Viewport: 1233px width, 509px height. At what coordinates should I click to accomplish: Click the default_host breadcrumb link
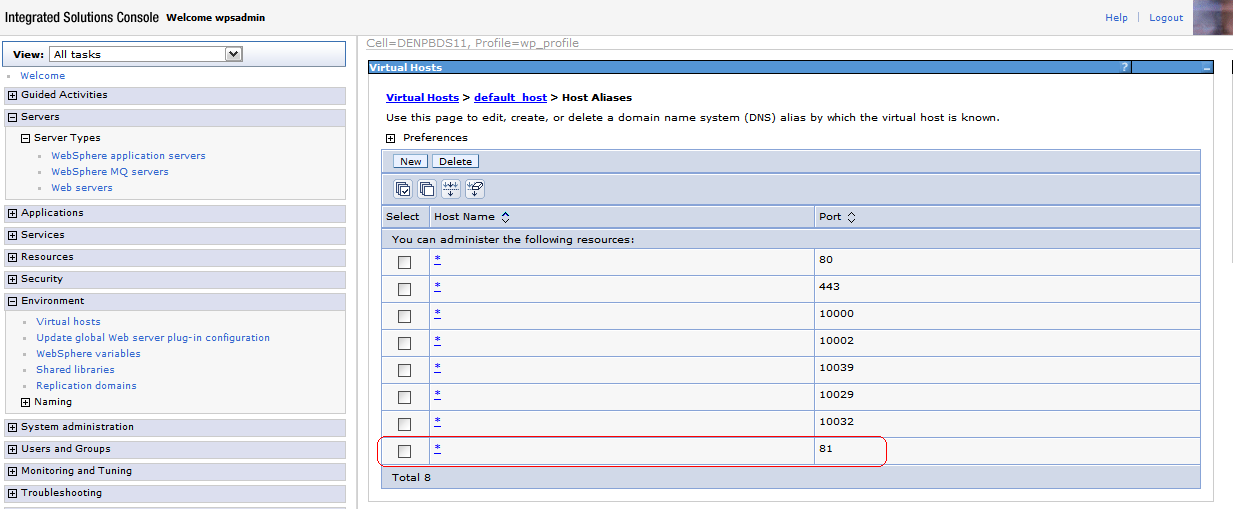pos(510,98)
